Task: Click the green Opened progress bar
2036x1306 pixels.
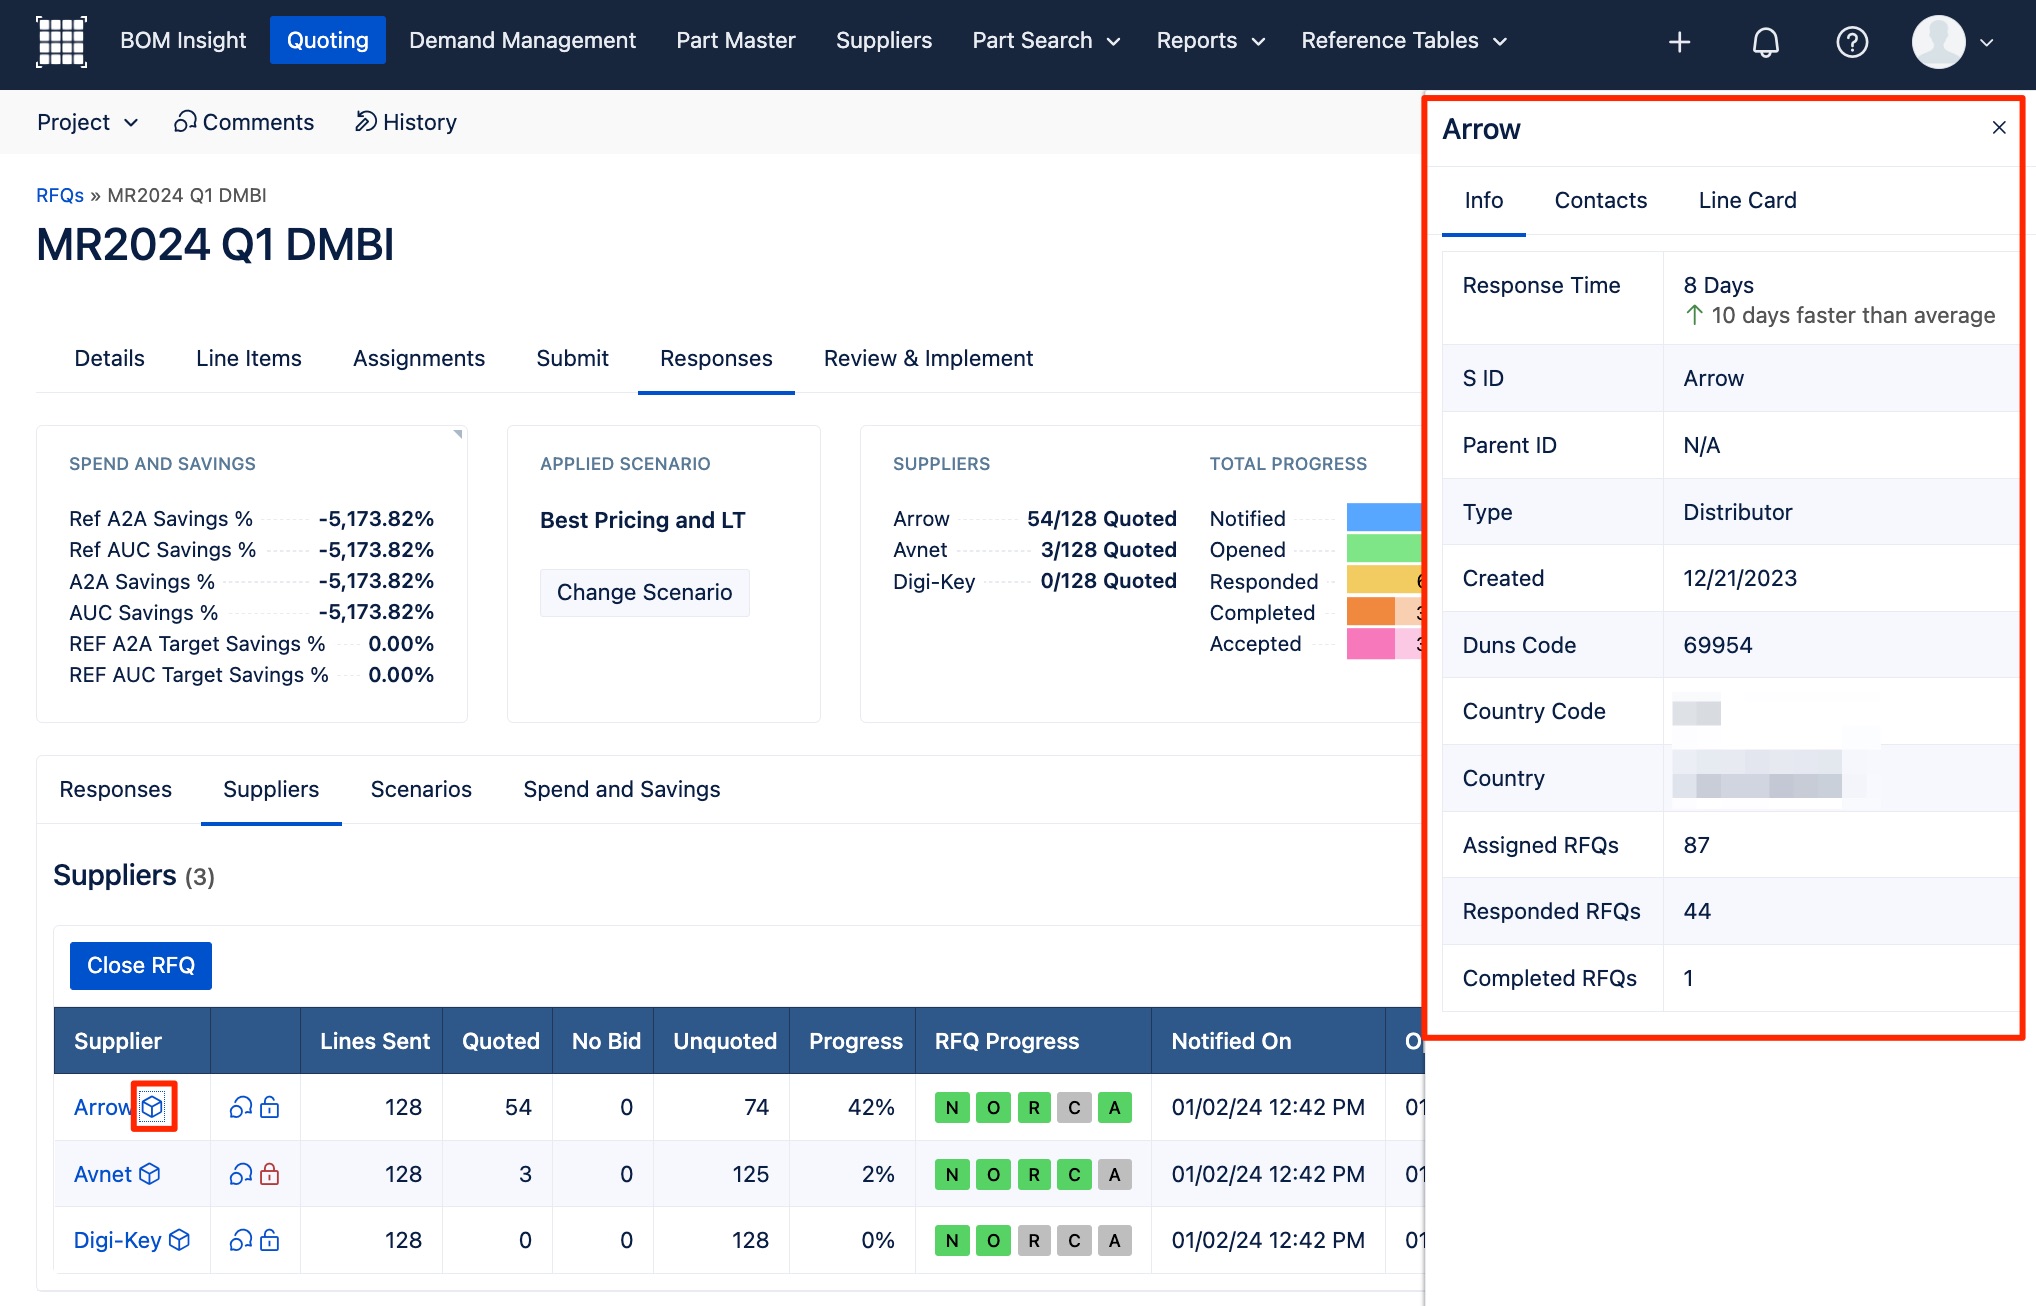Action: coord(1384,548)
